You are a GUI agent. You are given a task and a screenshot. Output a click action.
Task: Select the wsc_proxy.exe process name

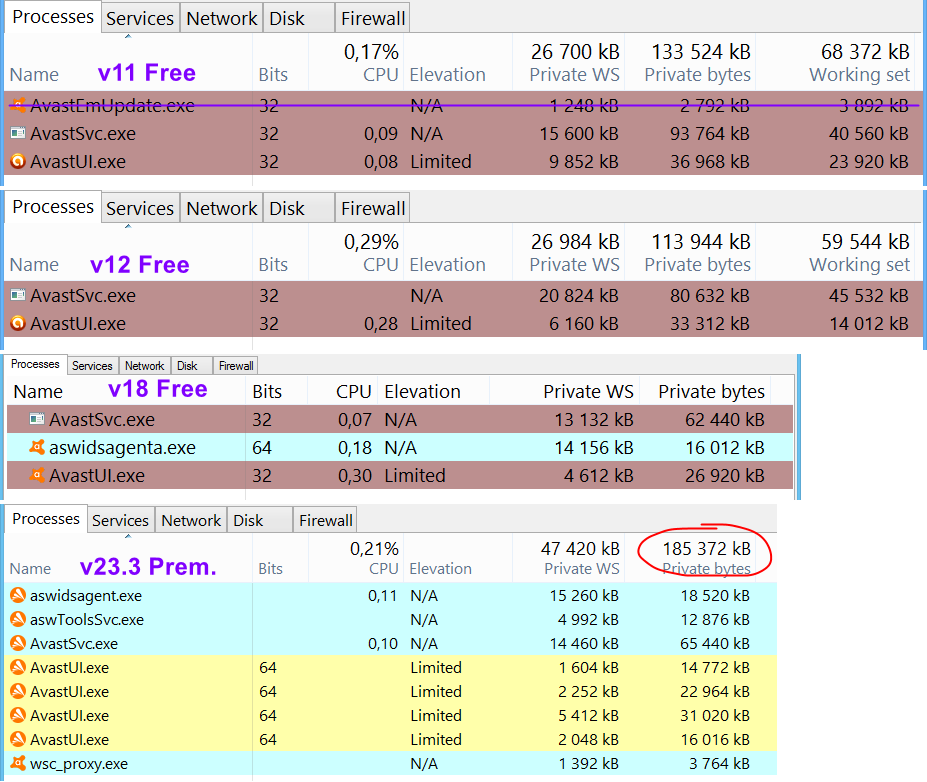79,764
